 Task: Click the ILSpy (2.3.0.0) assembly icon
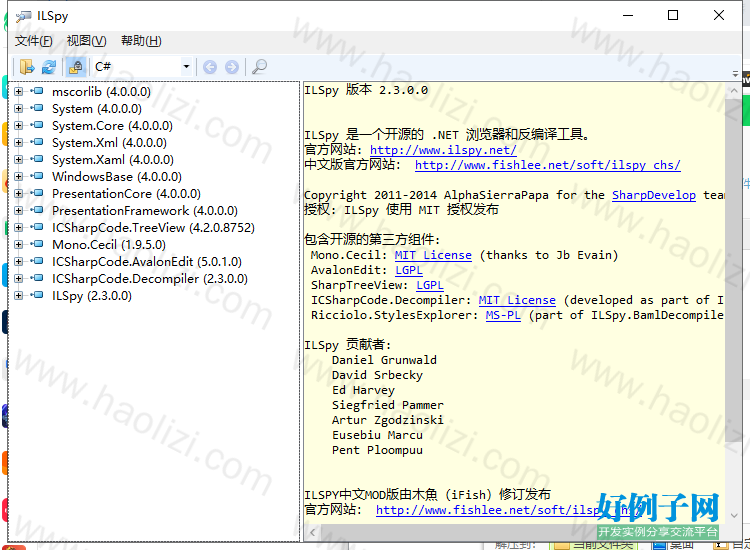[37, 295]
